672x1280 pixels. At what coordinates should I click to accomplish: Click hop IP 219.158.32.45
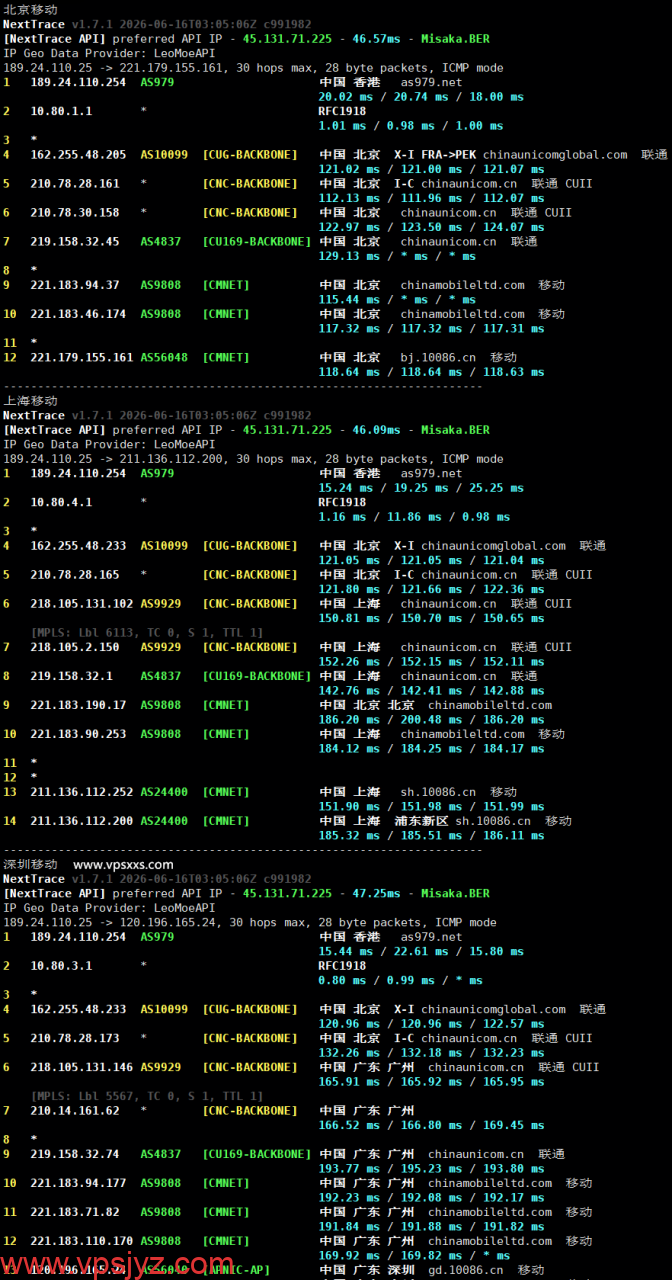click(75, 241)
